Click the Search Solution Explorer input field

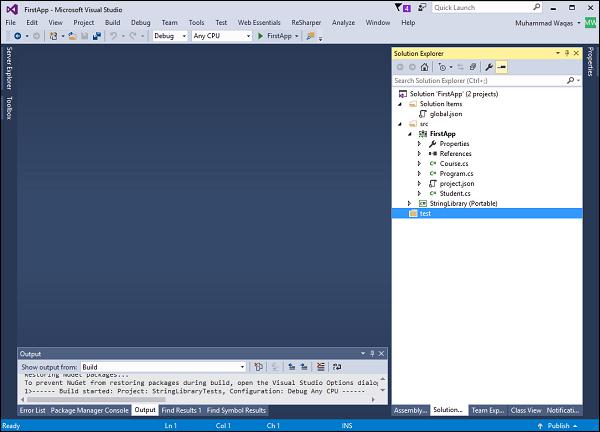480,81
